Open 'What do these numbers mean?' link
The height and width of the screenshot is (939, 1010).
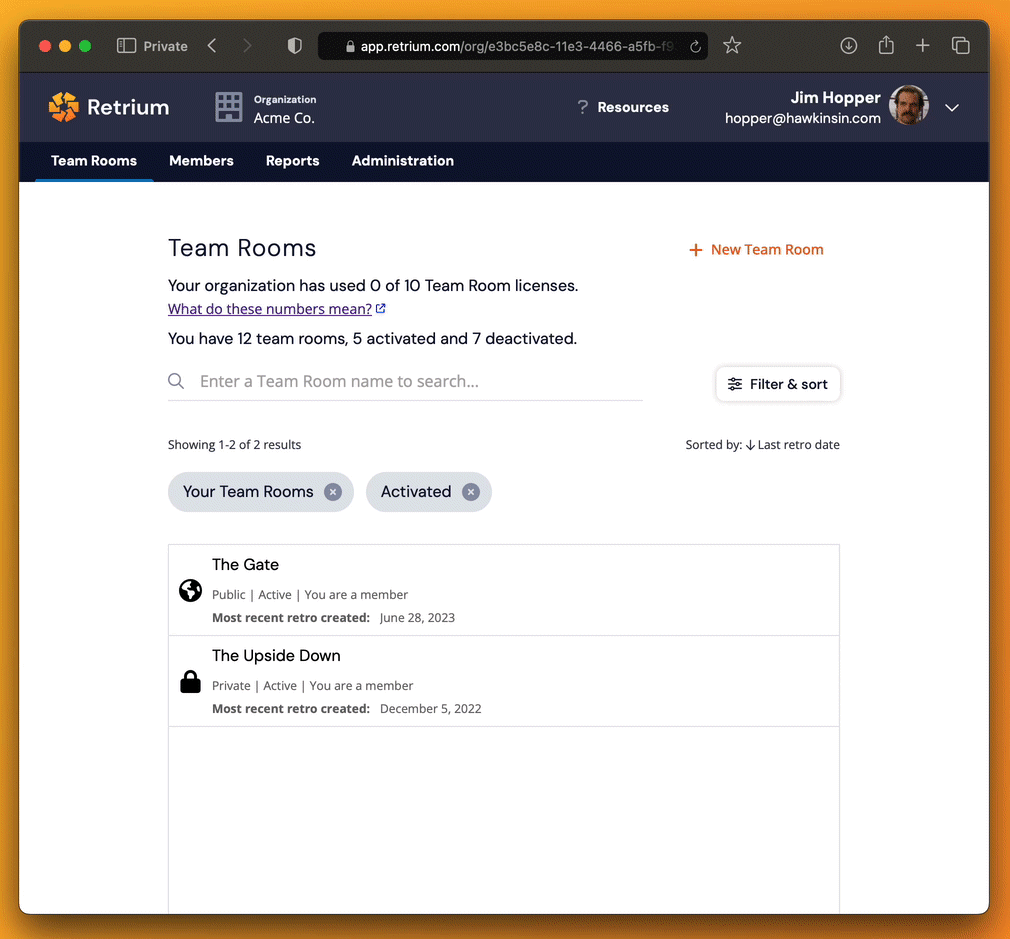[270, 309]
